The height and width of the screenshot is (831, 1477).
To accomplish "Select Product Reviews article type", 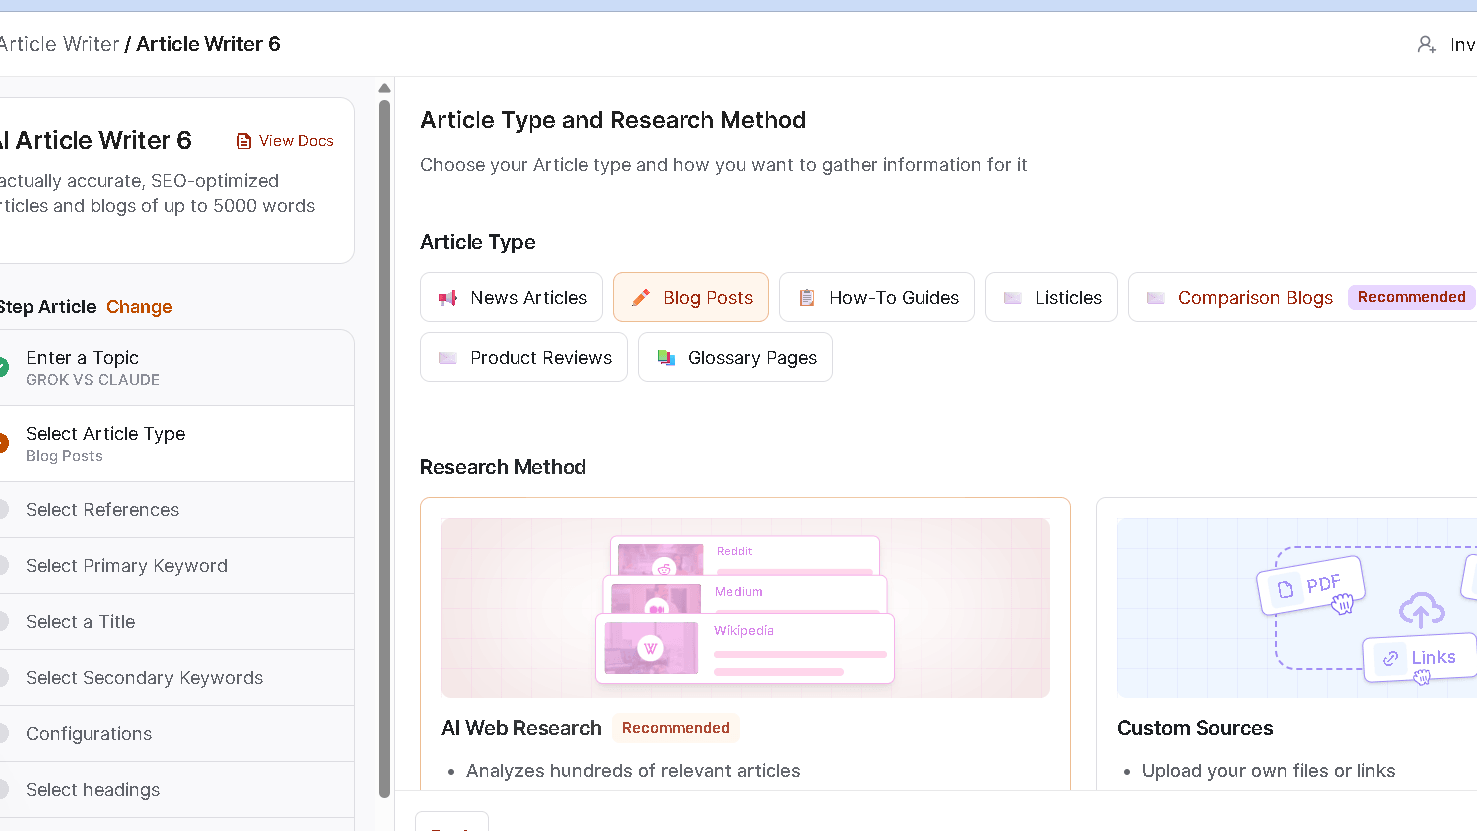I will [x=524, y=357].
